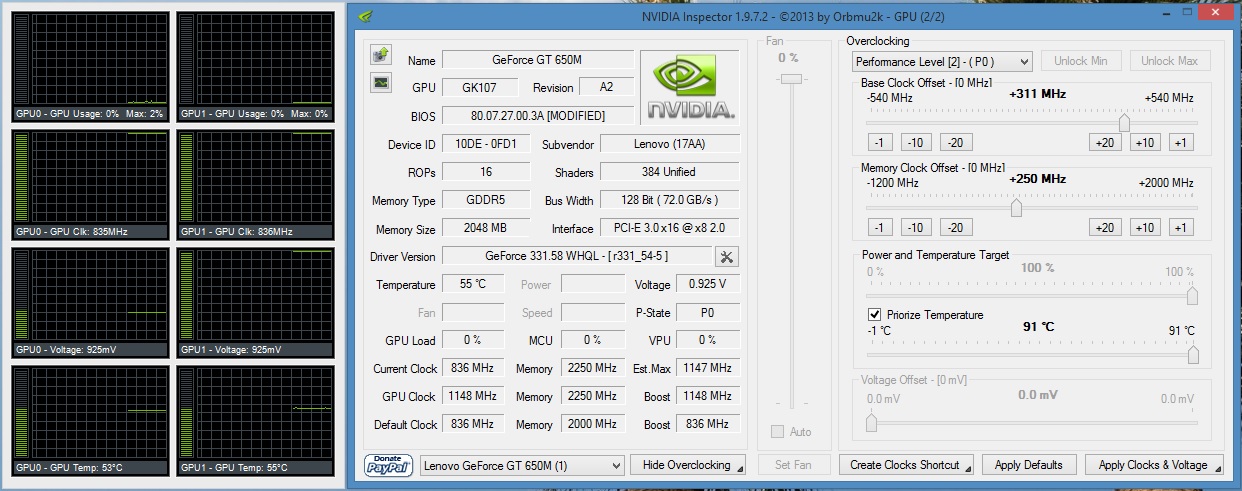
Task: Increase base clock offset by 1 MHz
Action: click(1181, 142)
